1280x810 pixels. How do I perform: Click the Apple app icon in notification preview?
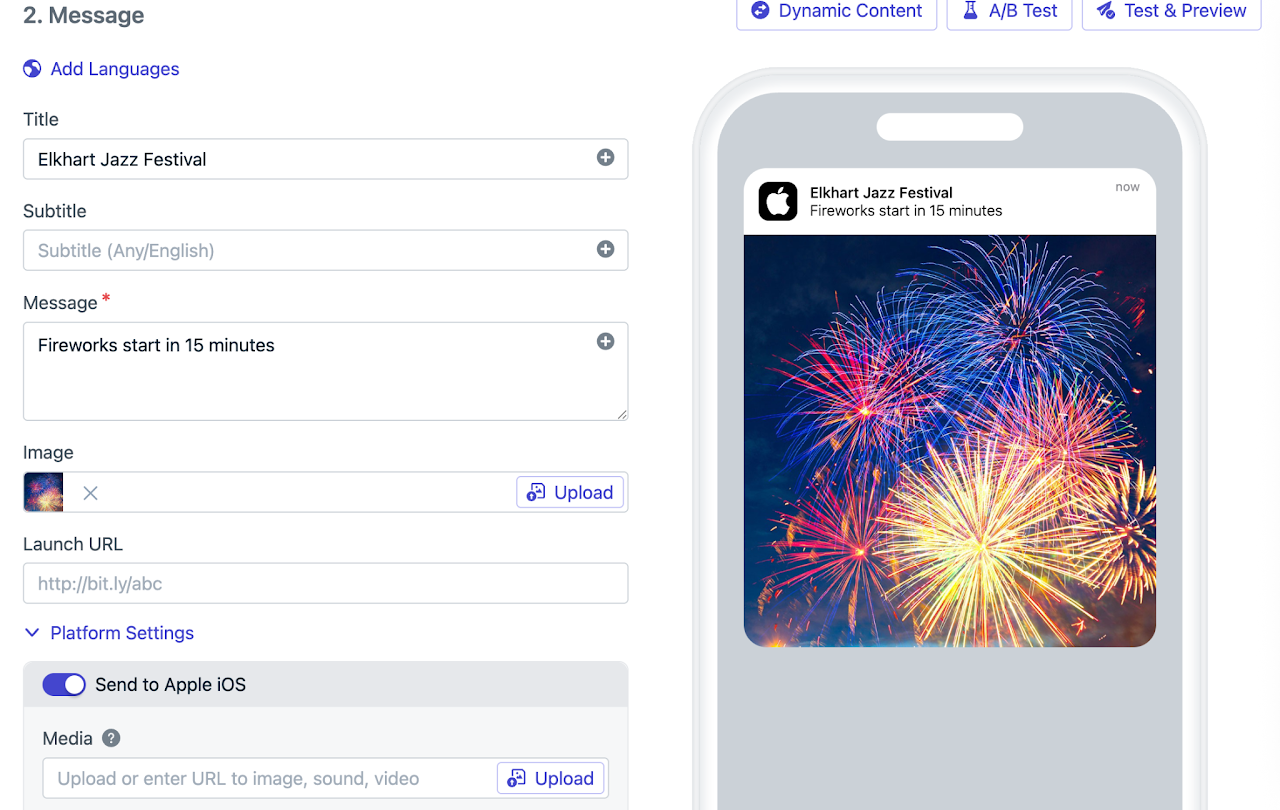[x=778, y=202]
